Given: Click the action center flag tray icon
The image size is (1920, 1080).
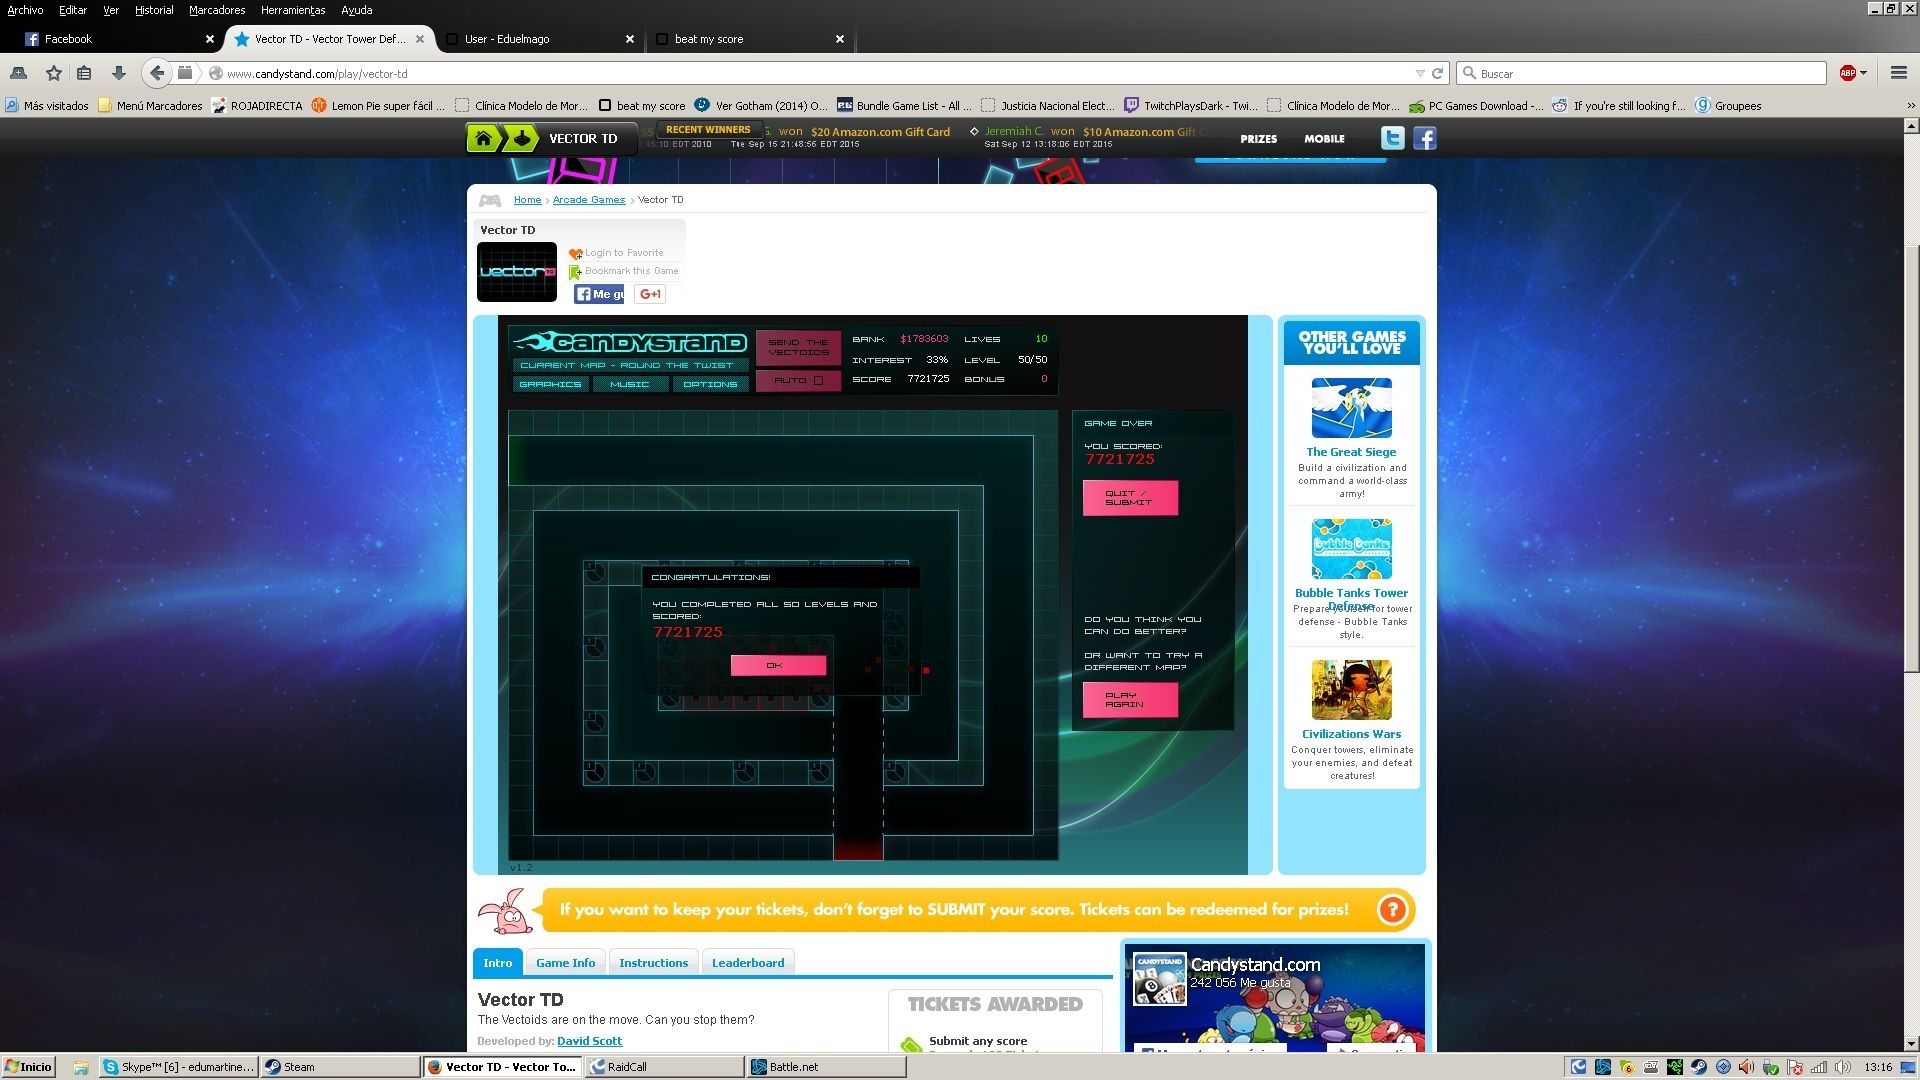Looking at the screenshot, I should point(1795,1067).
